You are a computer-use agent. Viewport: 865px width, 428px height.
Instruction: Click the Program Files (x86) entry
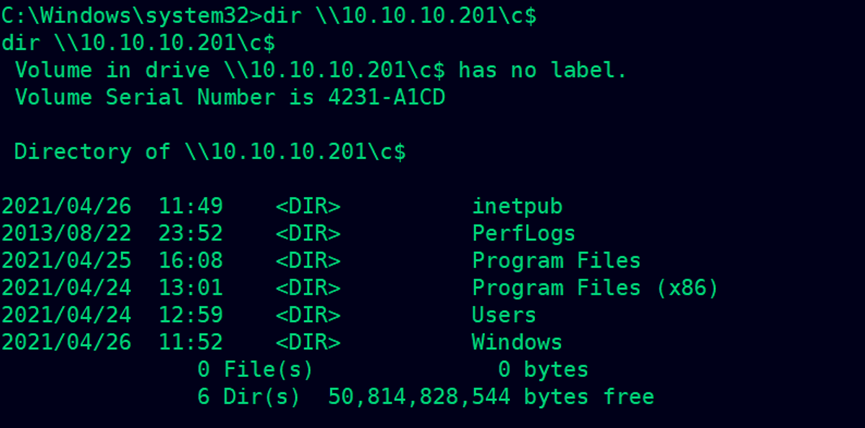click(x=595, y=288)
